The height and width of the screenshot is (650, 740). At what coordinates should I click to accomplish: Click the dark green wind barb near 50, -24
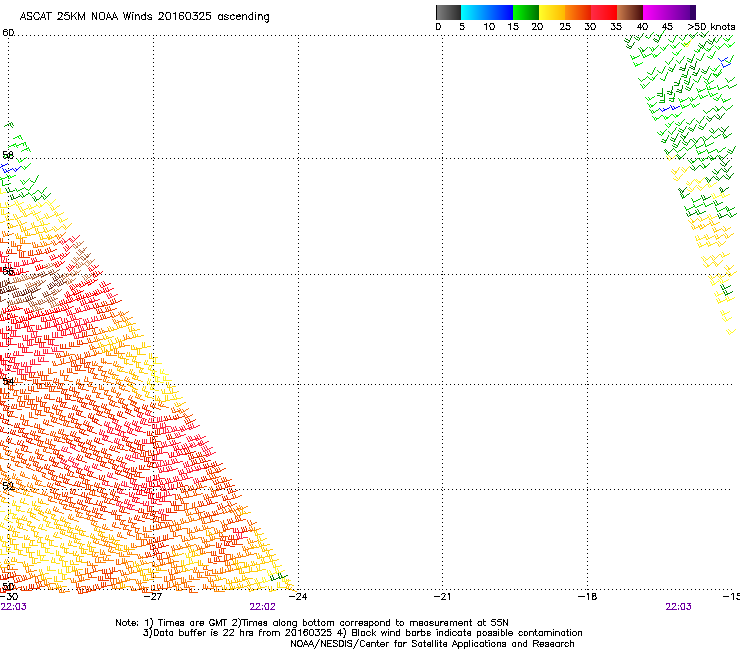point(278,576)
